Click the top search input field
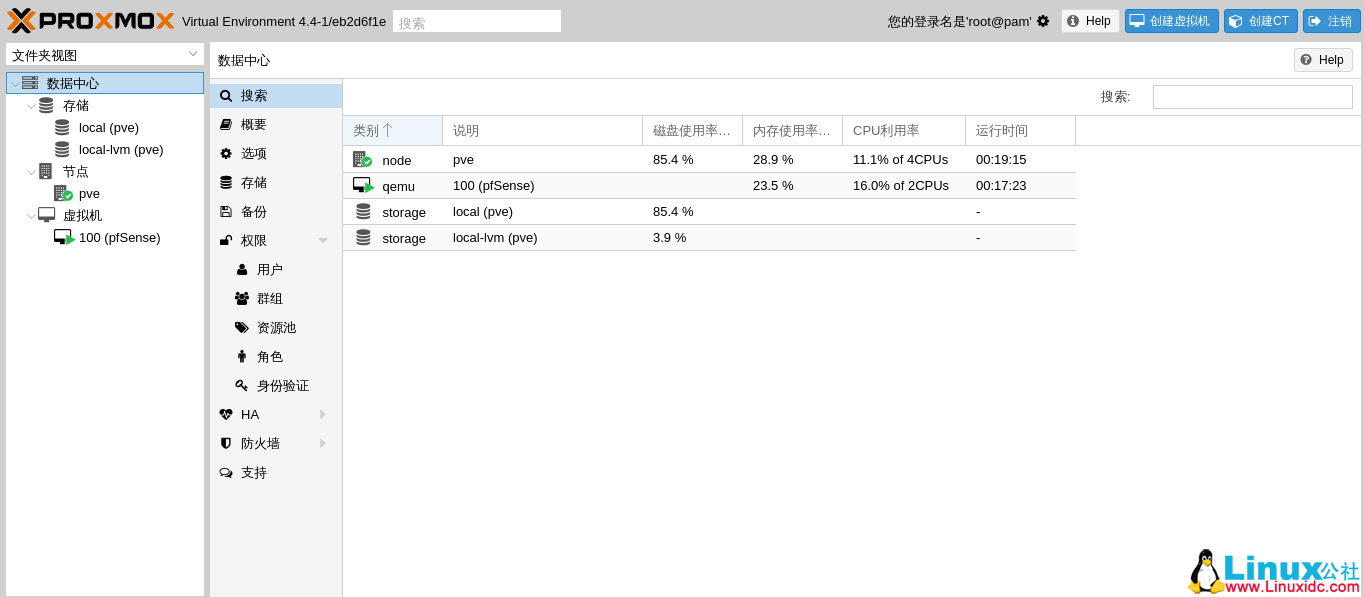Screen dimensions: 1364x597 click(x=477, y=20)
